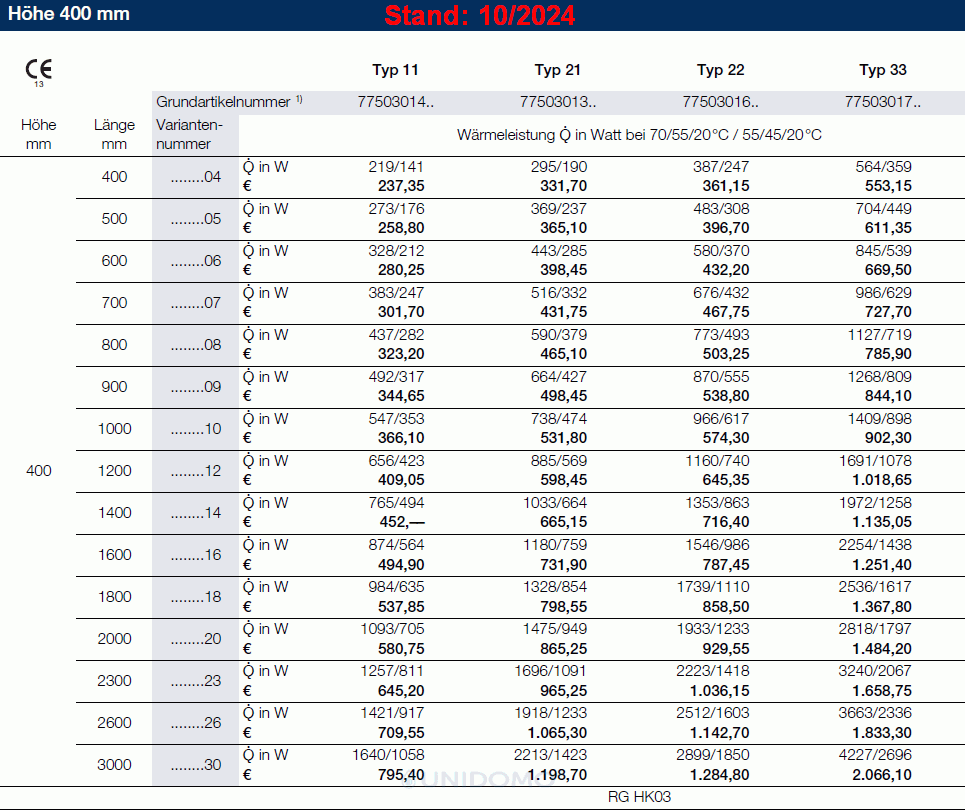Select the "Höhe 400 mm" title header
The image size is (965, 810).
[x=66, y=15]
